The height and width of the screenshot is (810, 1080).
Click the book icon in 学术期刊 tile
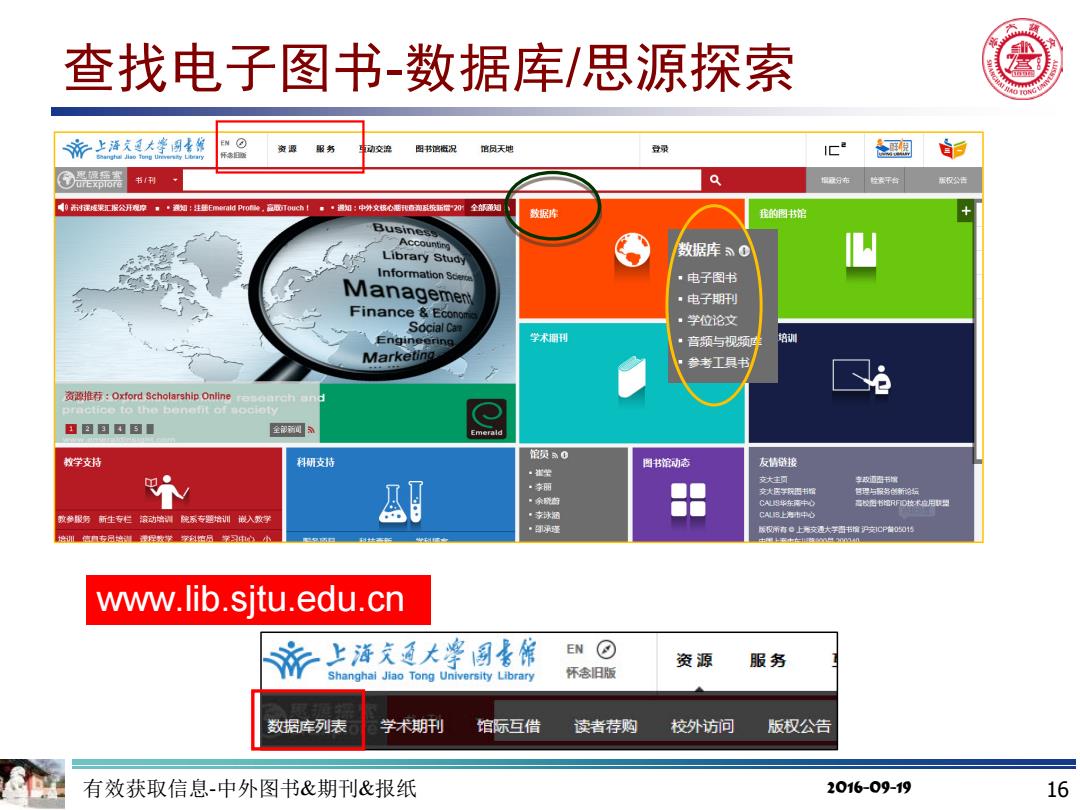point(632,376)
